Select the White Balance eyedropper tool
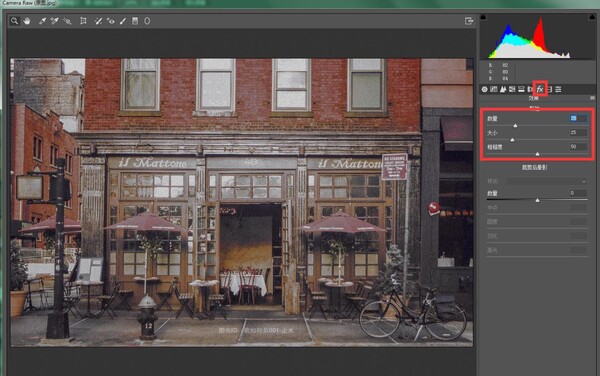The image size is (600, 376). click(42, 21)
